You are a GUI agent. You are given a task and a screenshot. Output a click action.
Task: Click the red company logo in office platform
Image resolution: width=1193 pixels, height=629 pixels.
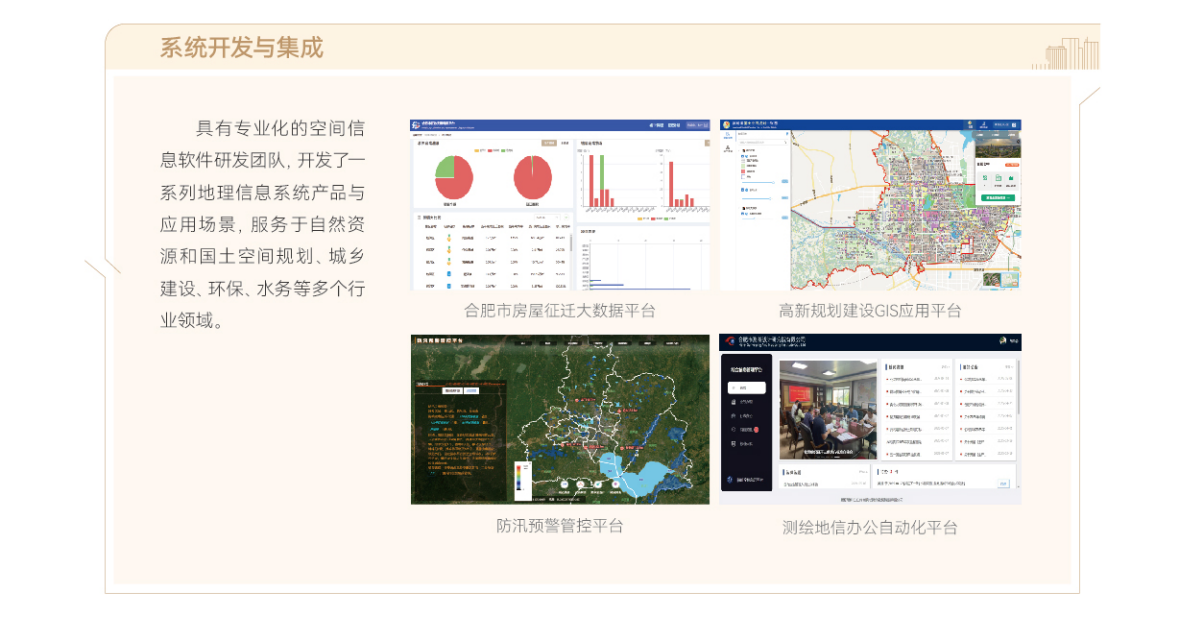point(730,341)
